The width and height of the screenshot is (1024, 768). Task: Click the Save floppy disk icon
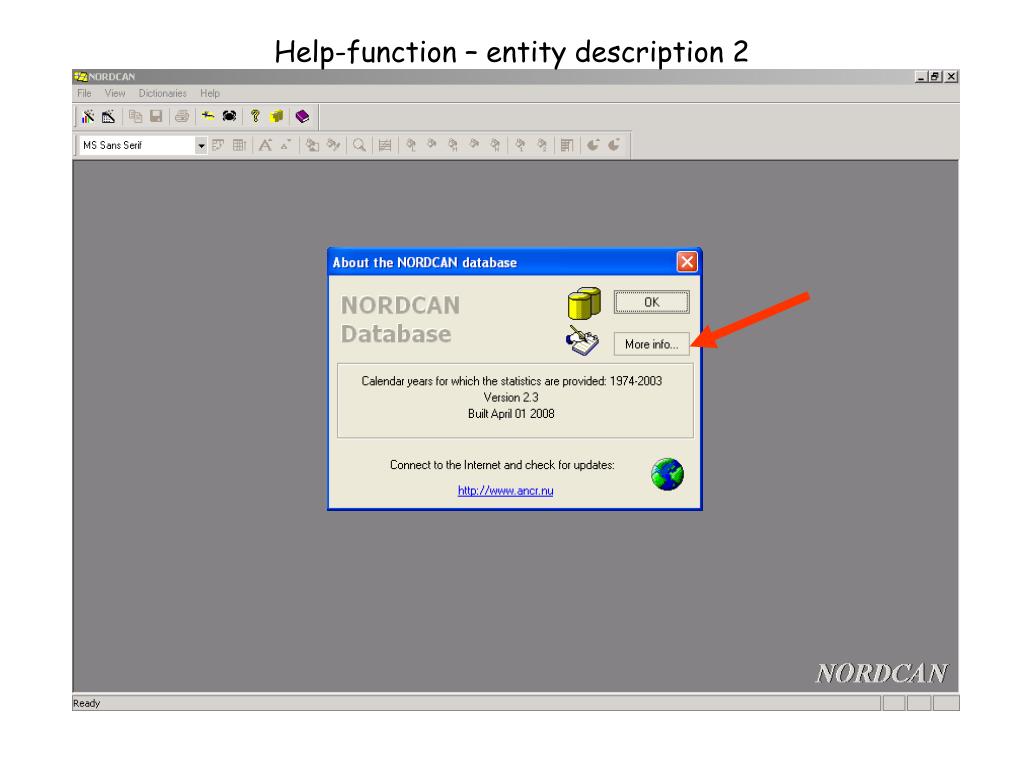(x=155, y=117)
